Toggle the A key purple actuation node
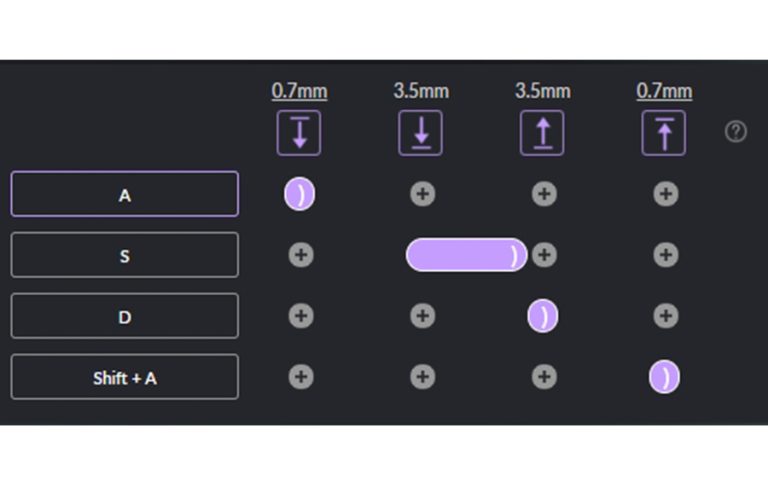The height and width of the screenshot is (486, 768). (x=300, y=194)
